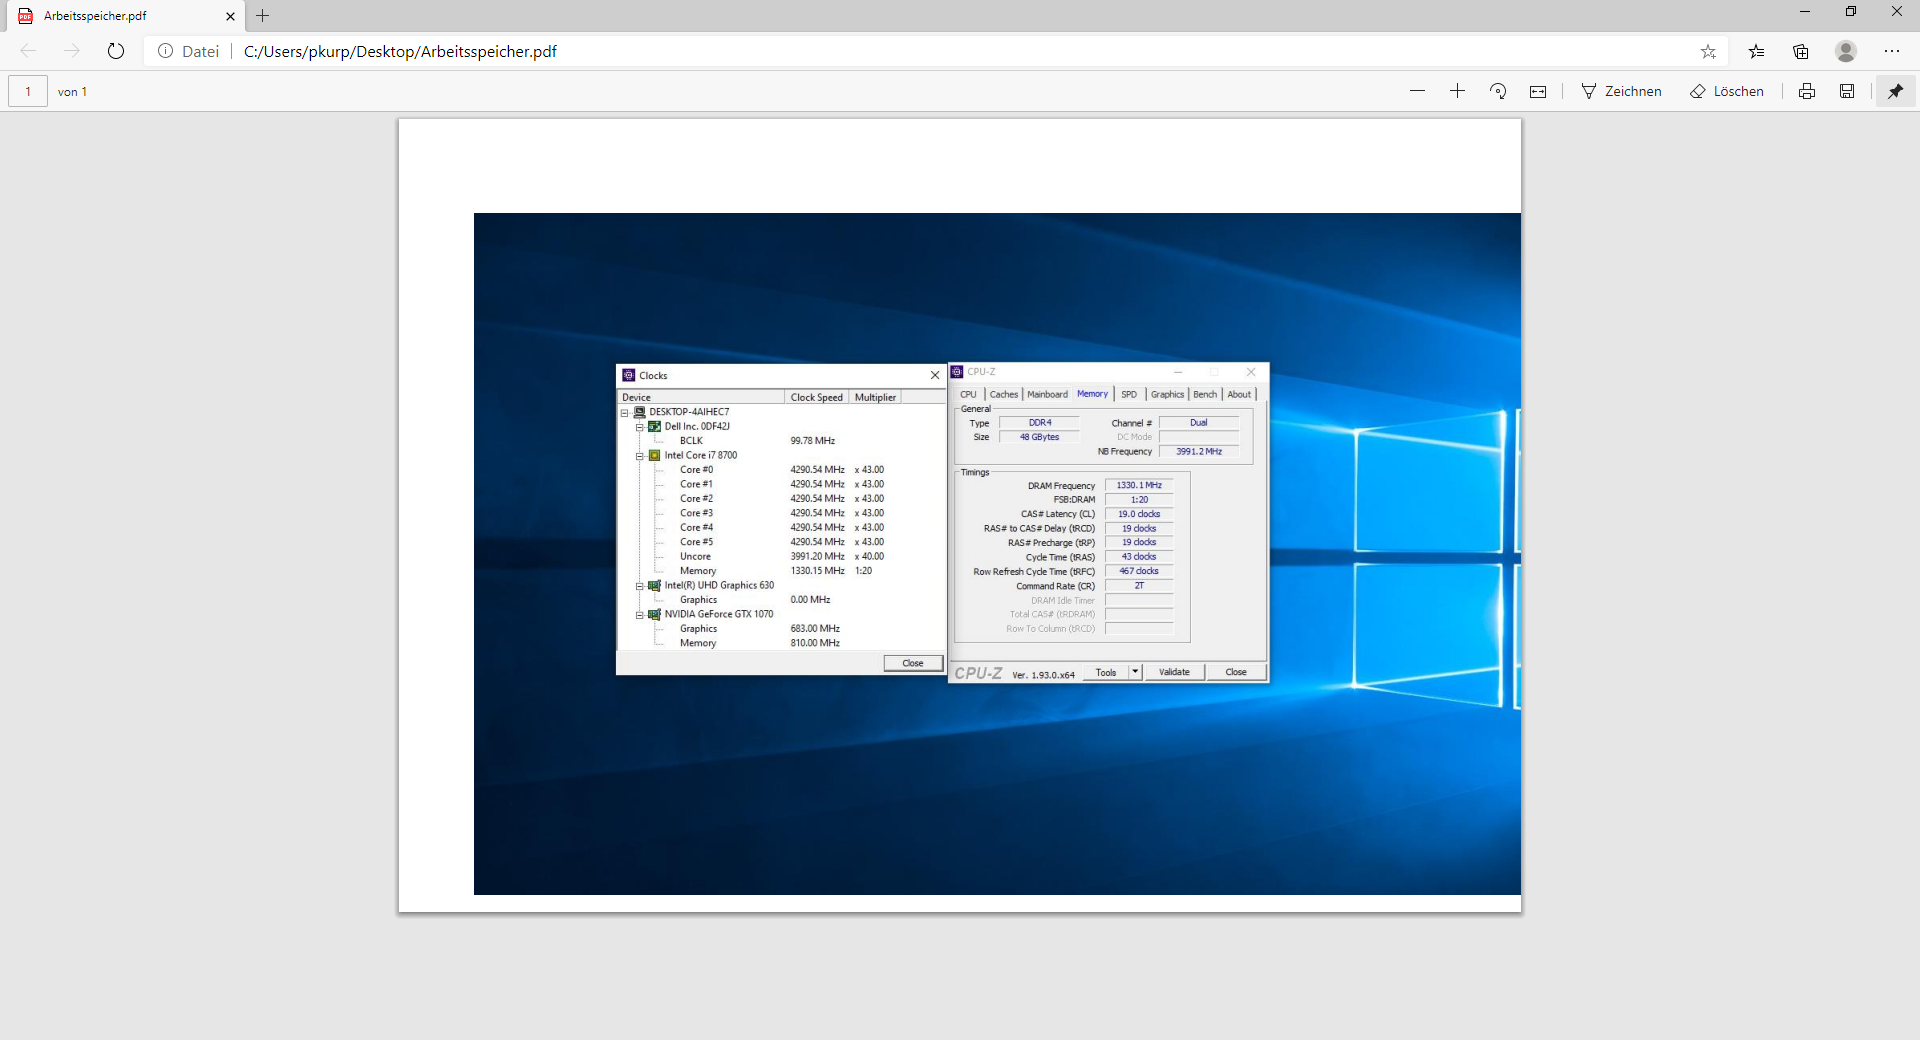
Task: Select the Core #5 row in Clocks
Action: pos(780,542)
